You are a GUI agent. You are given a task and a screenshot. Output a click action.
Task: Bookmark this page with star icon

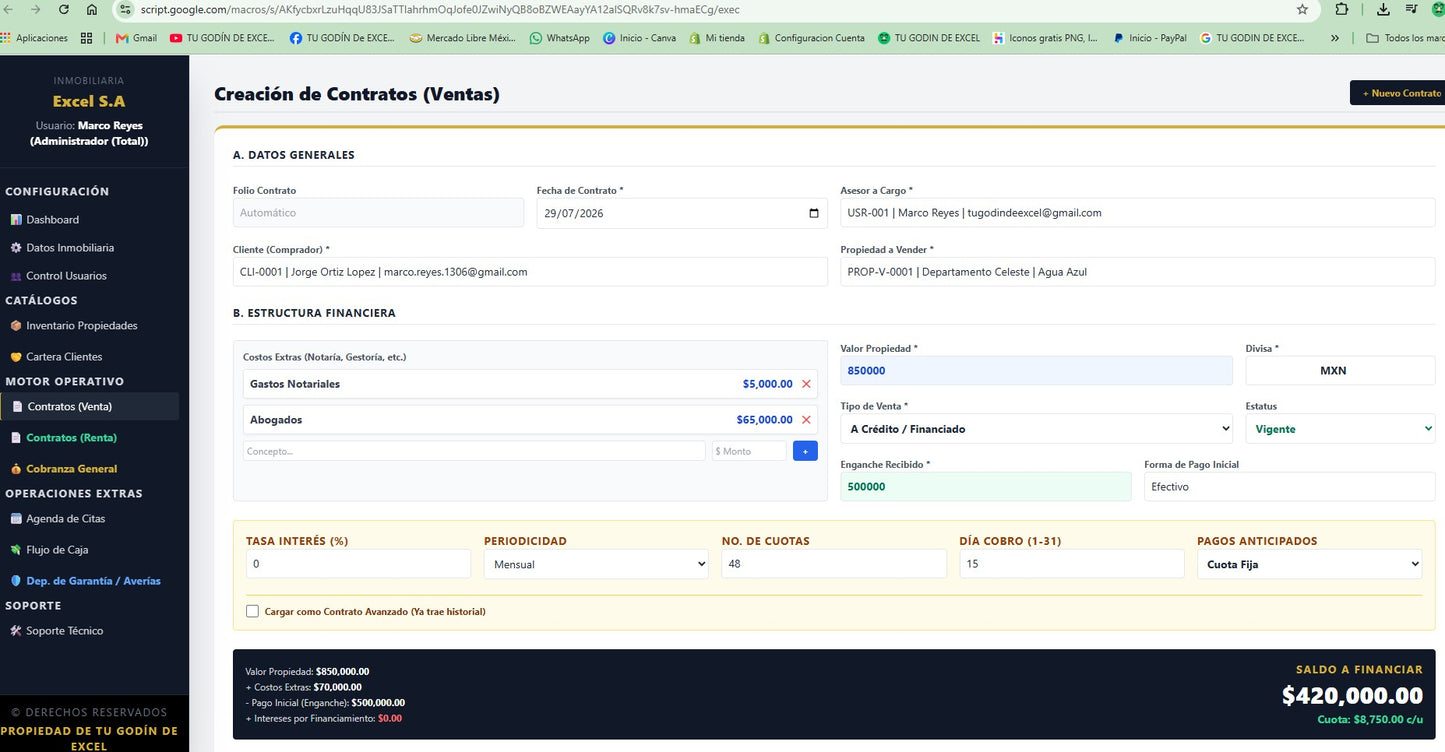pyautogui.click(x=1302, y=9)
